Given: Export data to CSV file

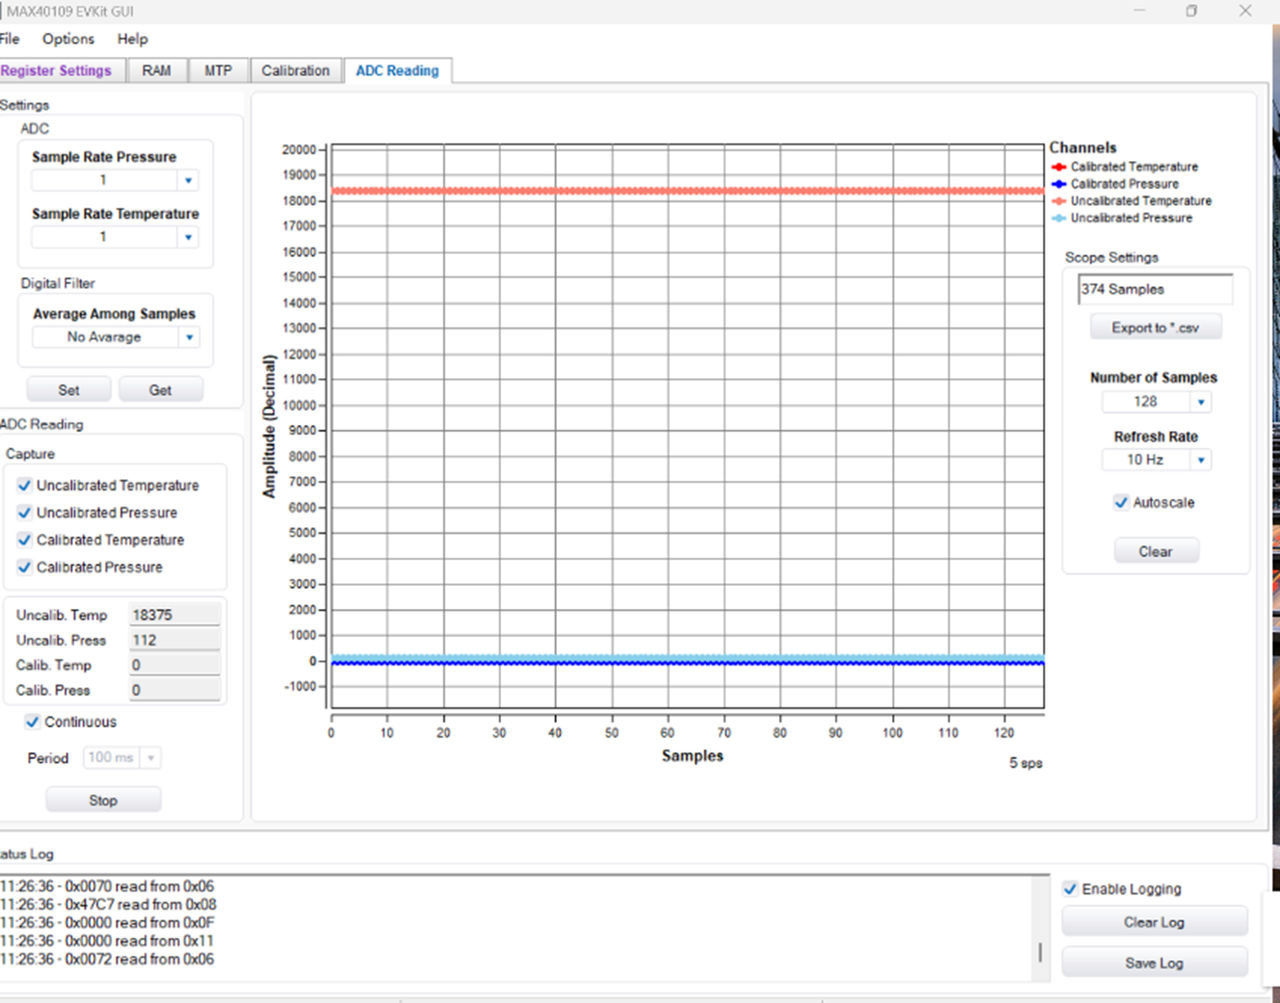Looking at the screenshot, I should 1155,326.
